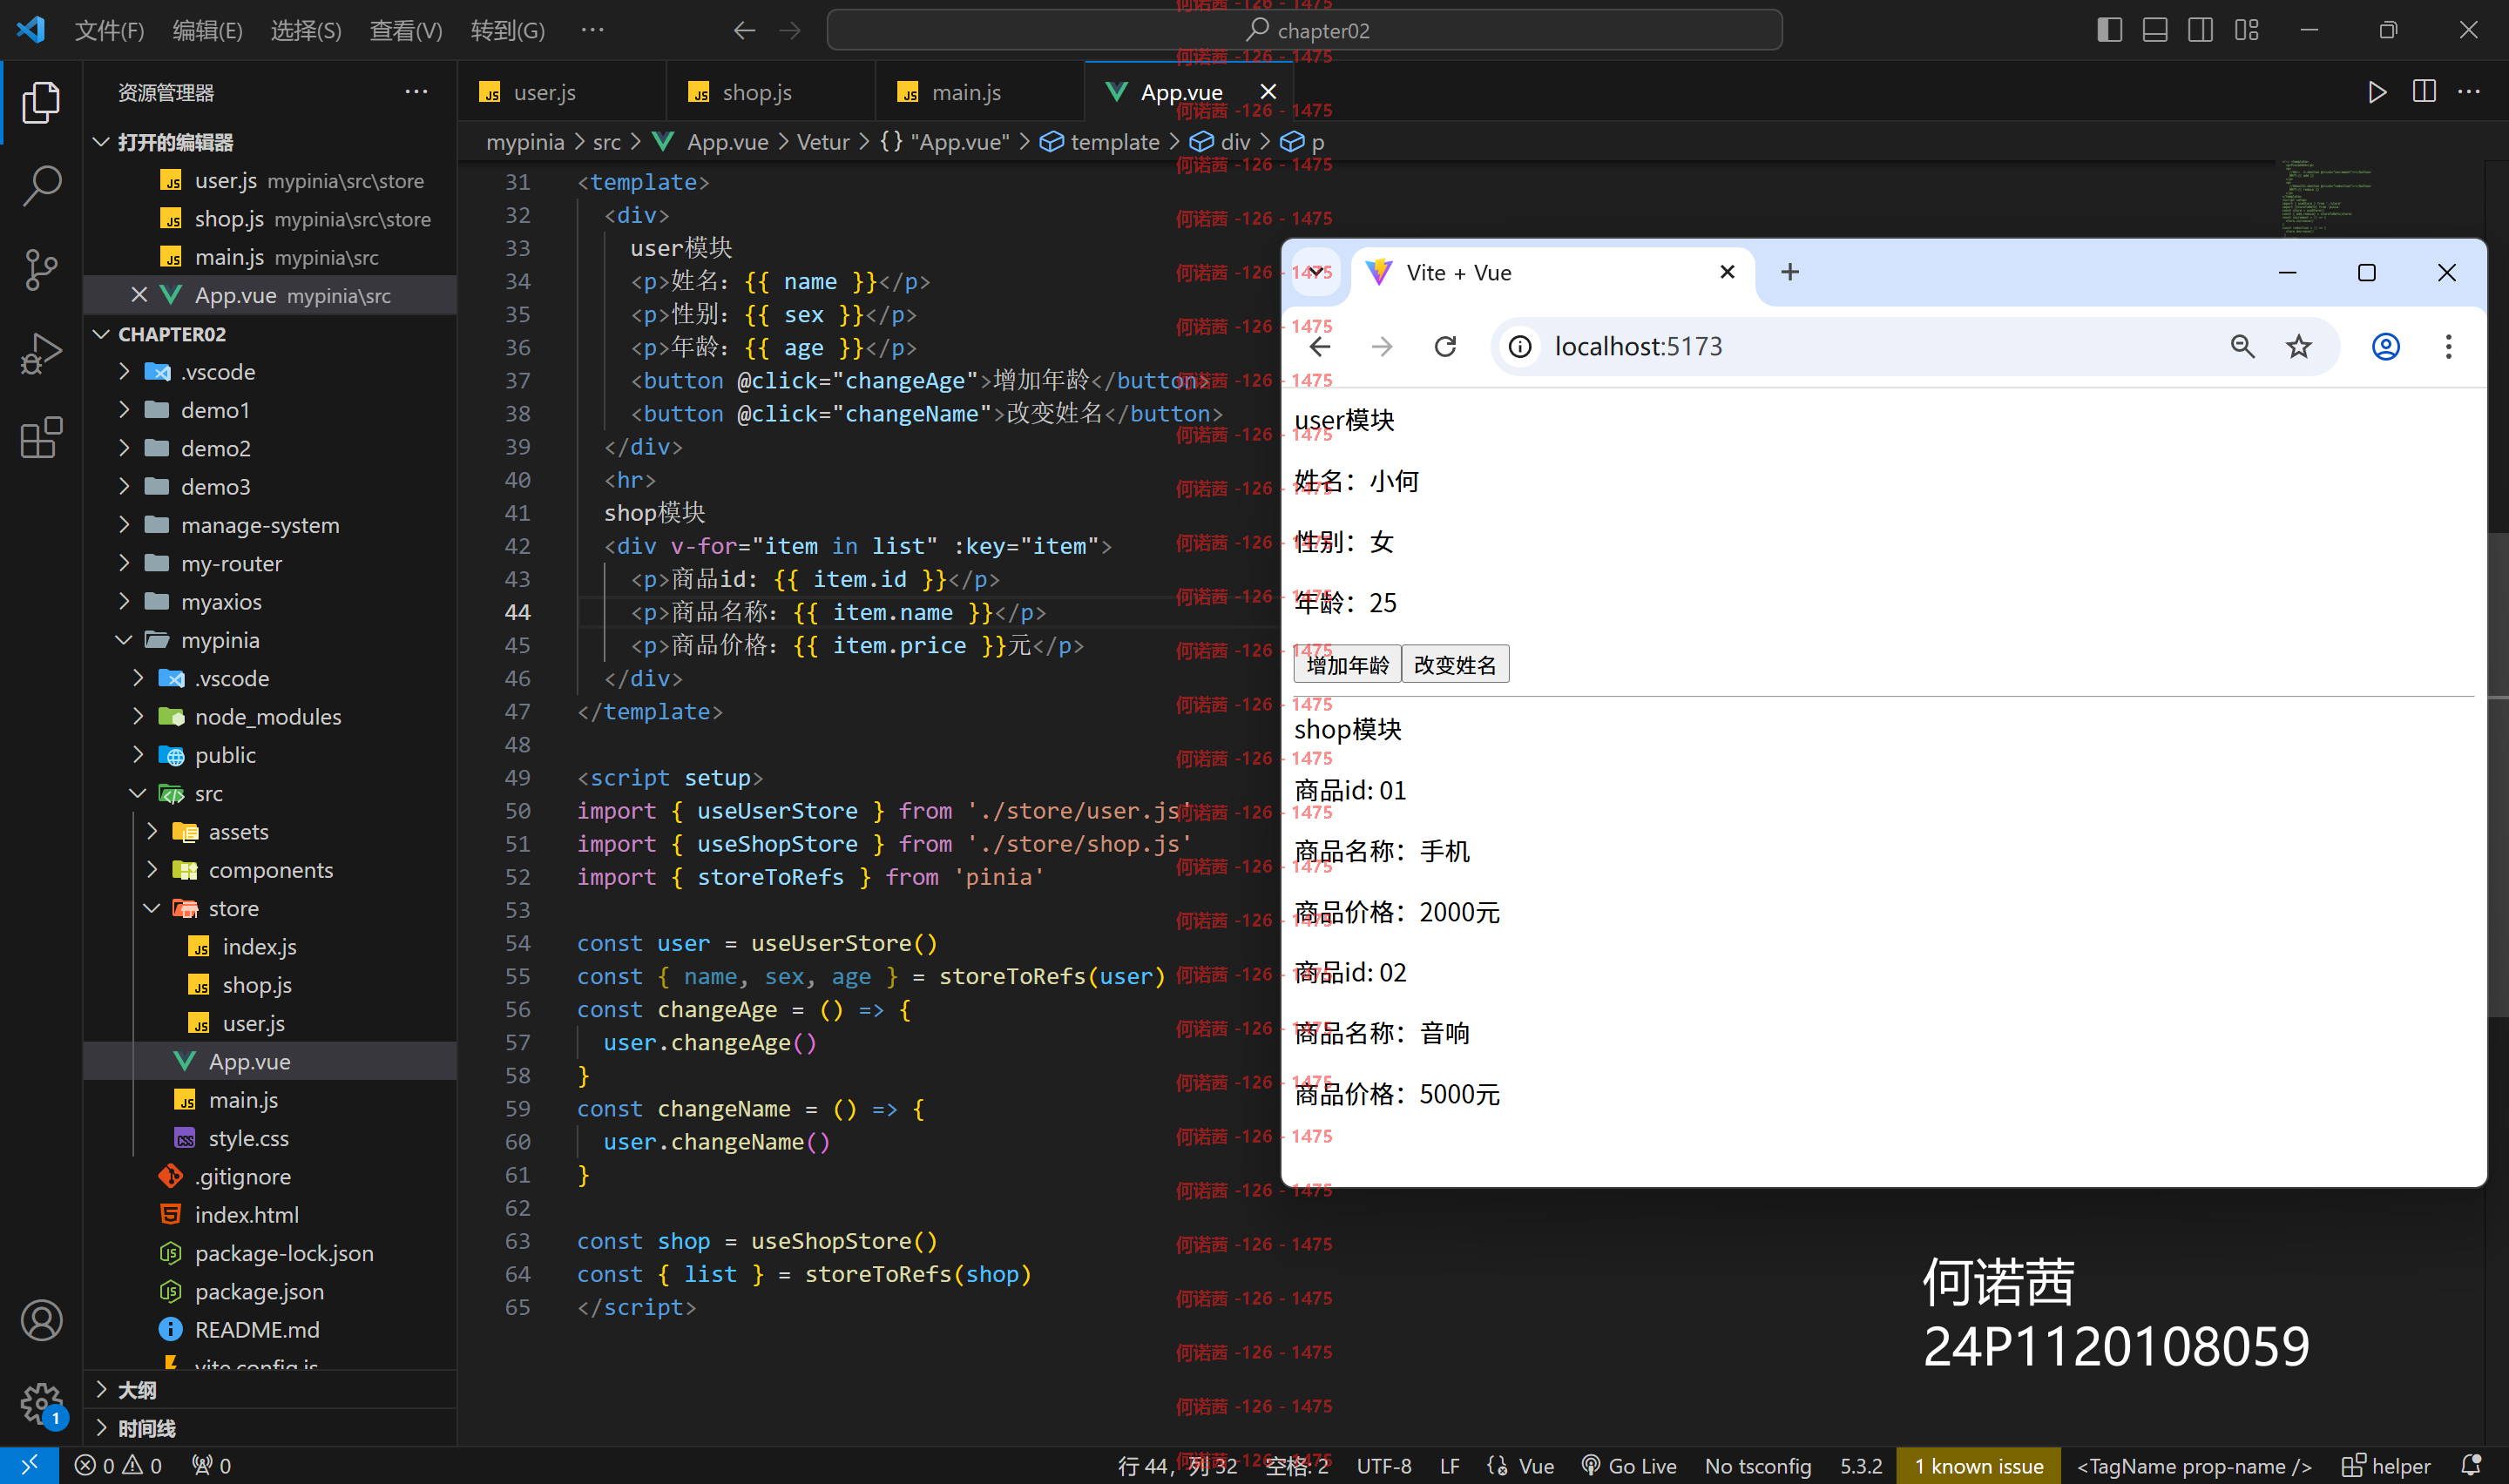The image size is (2509, 1484).
Task: Open Explorer panel more actions ellipsis
Action: pos(416,92)
